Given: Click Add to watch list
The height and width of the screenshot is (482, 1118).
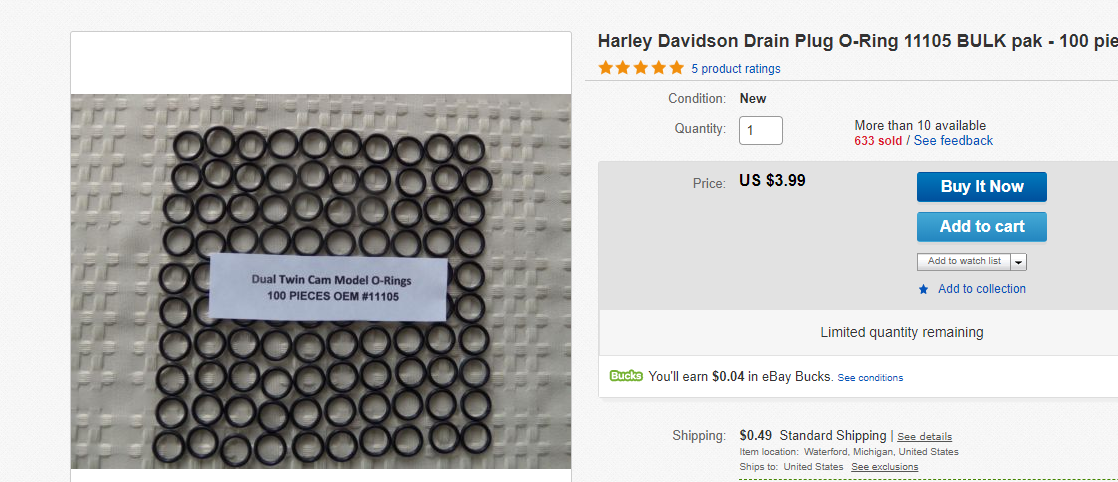Looking at the screenshot, I should [964, 262].
